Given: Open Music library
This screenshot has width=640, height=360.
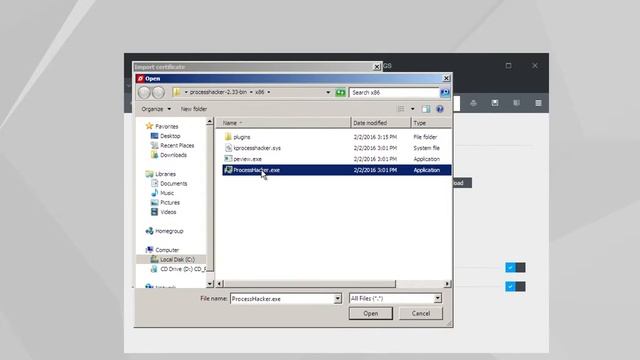Looking at the screenshot, I should pyautogui.click(x=167, y=193).
